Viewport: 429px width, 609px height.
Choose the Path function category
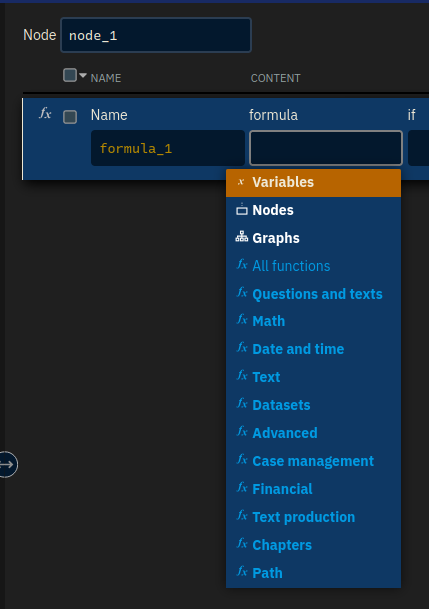pyautogui.click(x=267, y=573)
